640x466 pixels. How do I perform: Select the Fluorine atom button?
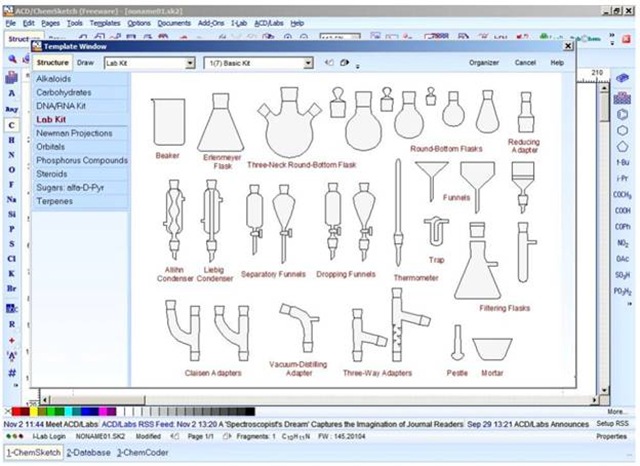[x=11, y=184]
